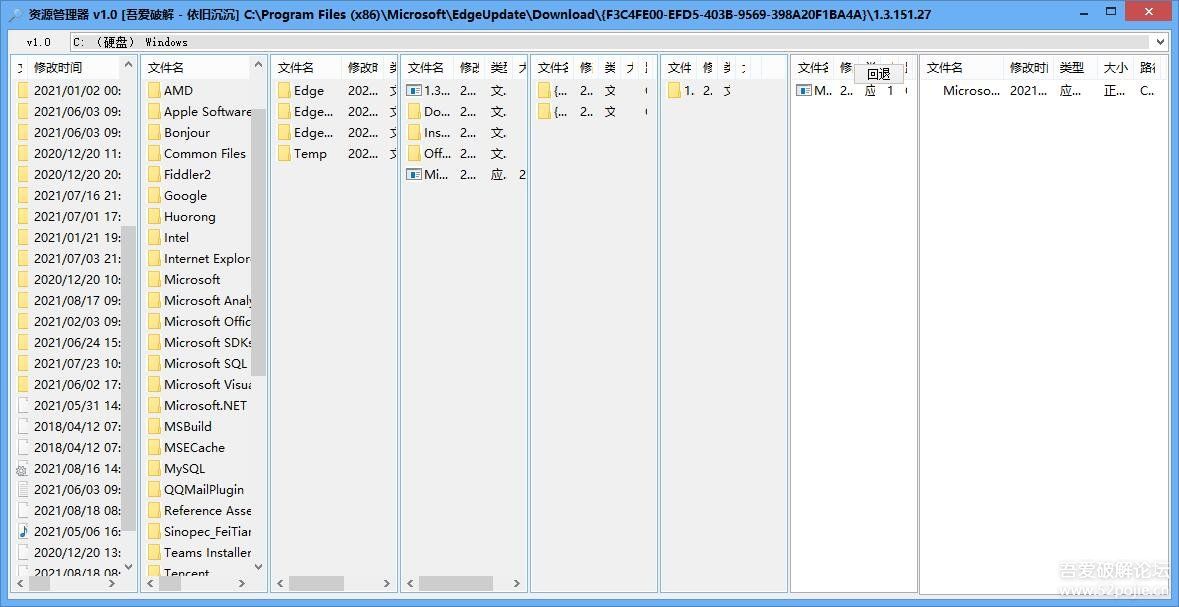
Task: Select the Microsoft Analy folder name
Action: 208,300
